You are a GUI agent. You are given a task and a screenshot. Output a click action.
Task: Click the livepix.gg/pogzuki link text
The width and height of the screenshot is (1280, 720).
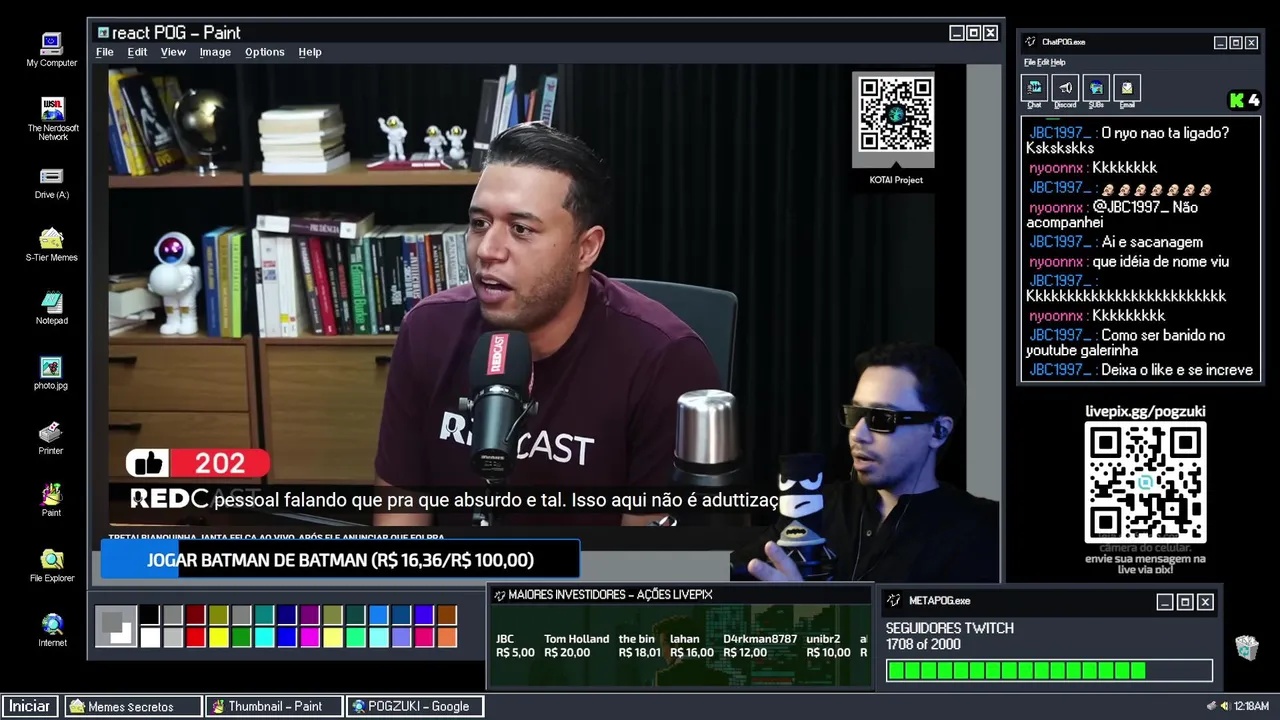[x=1145, y=411]
